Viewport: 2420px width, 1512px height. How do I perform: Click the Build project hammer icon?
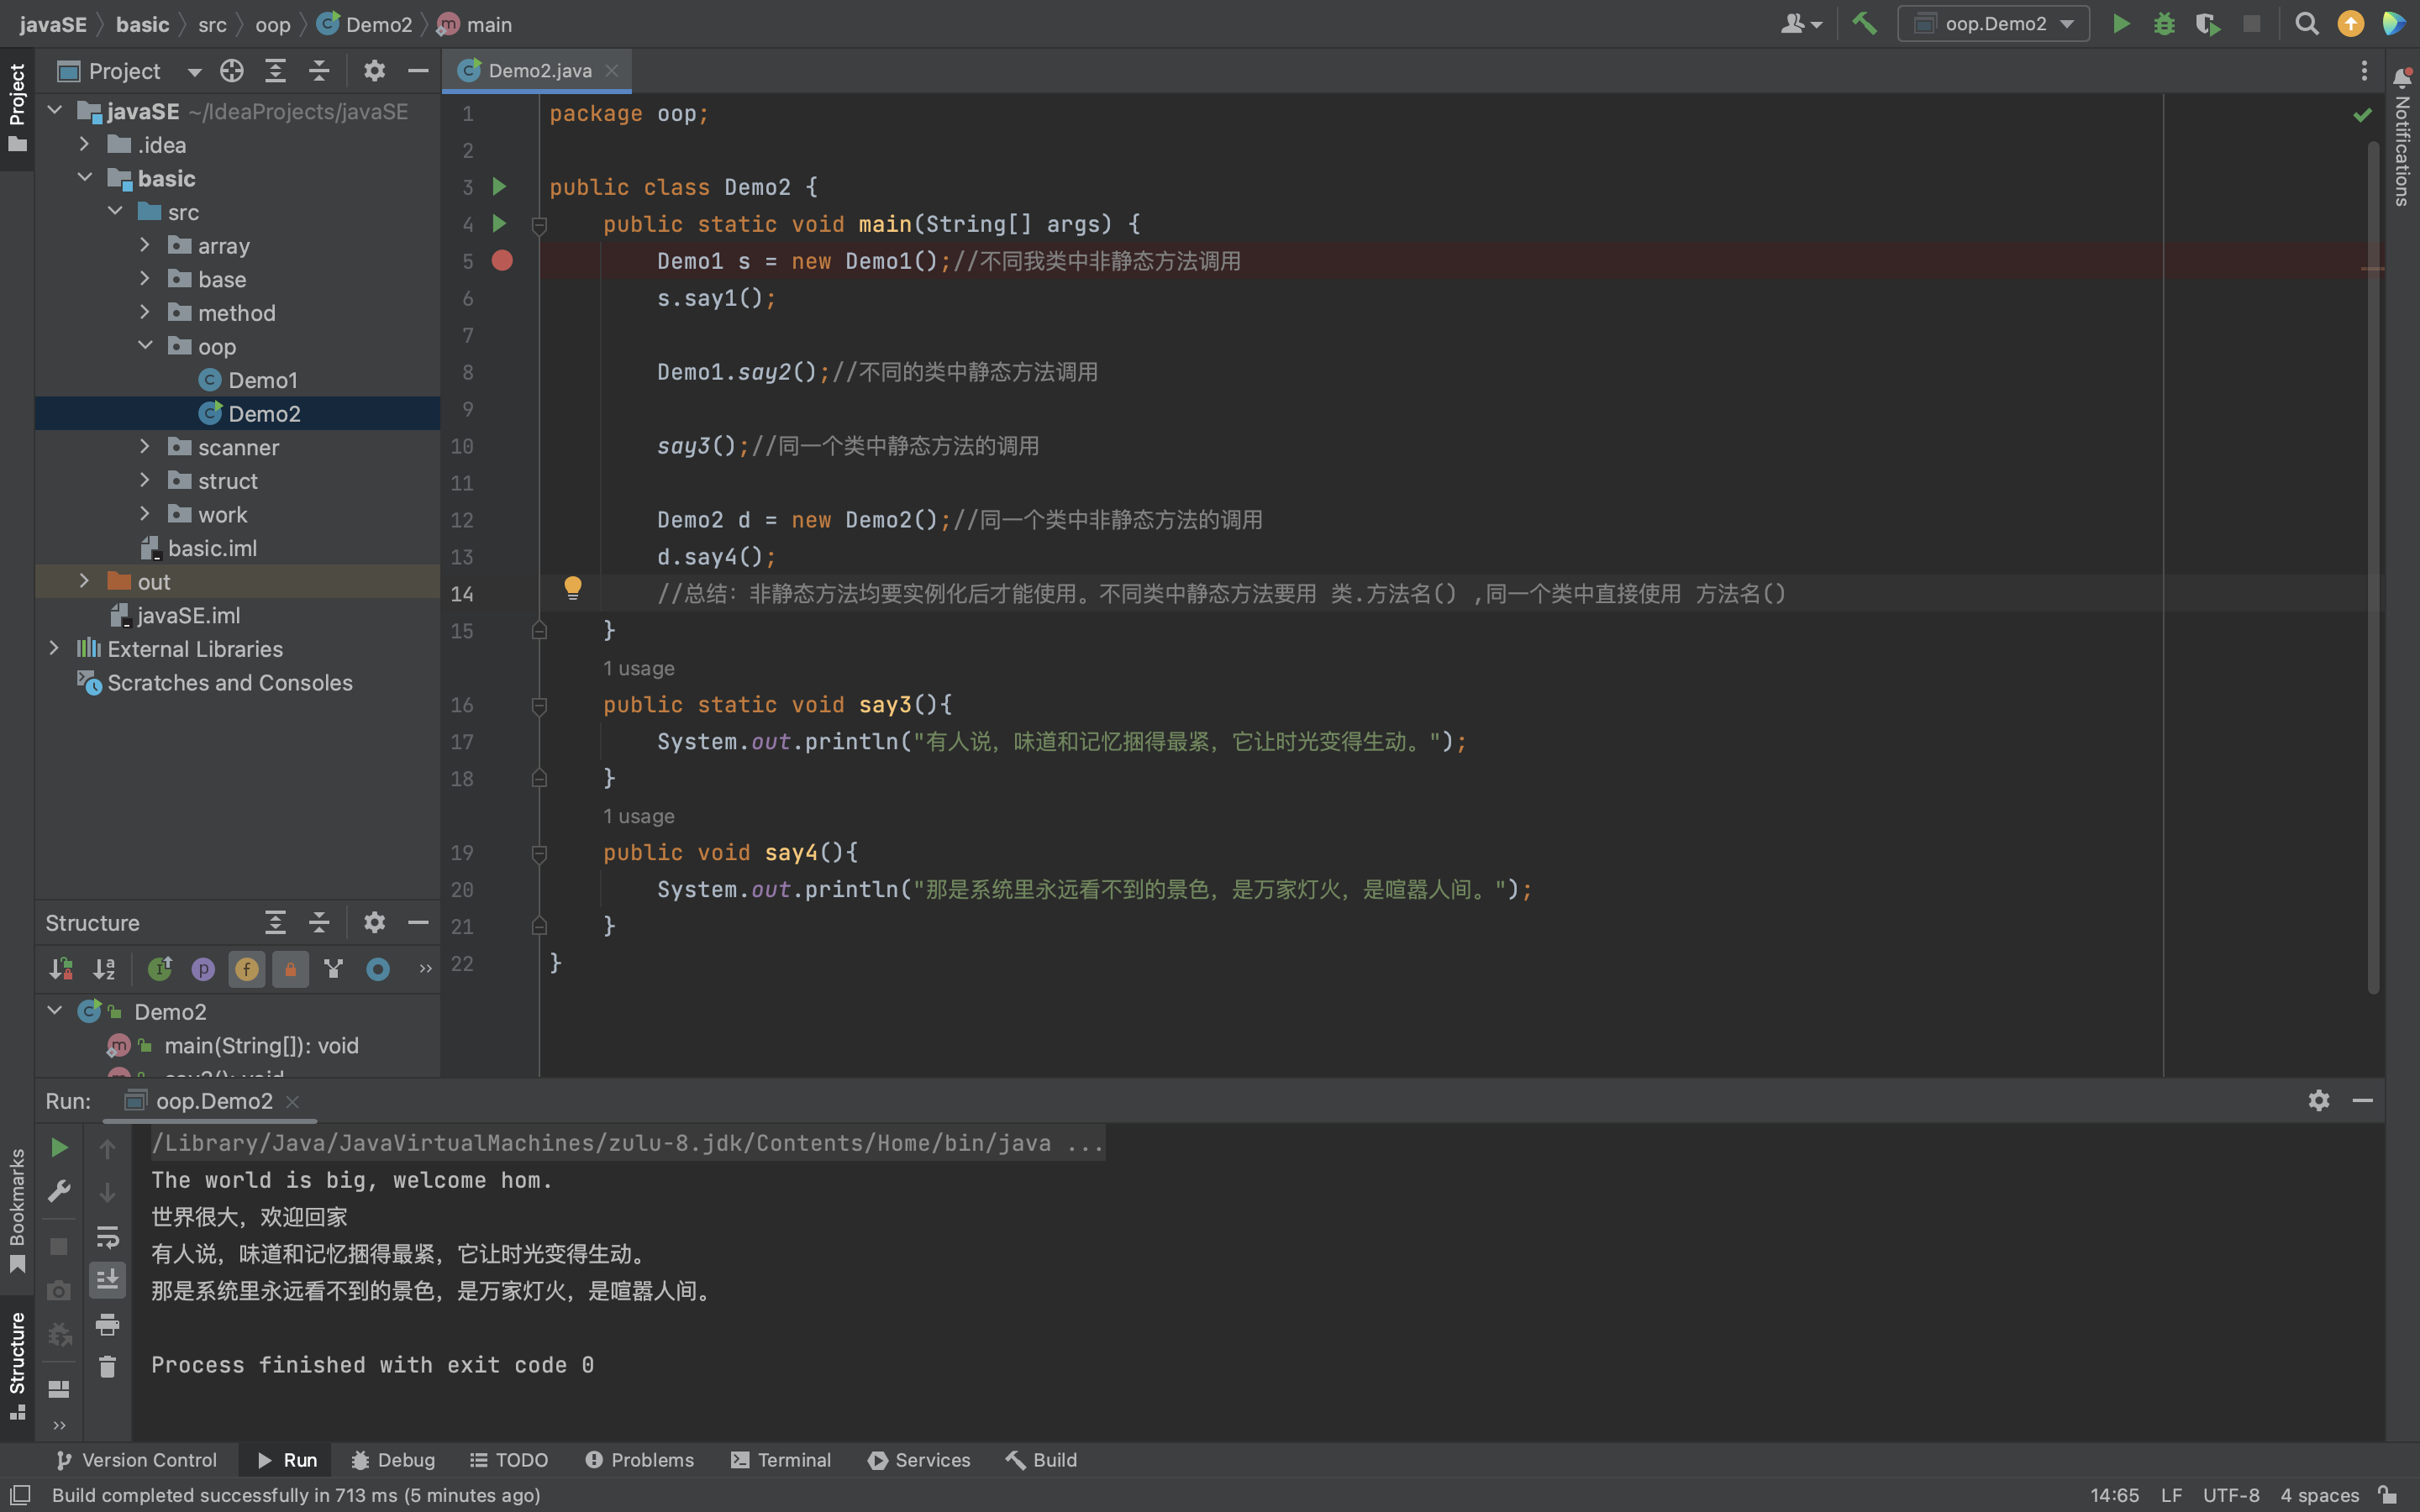point(1864,24)
